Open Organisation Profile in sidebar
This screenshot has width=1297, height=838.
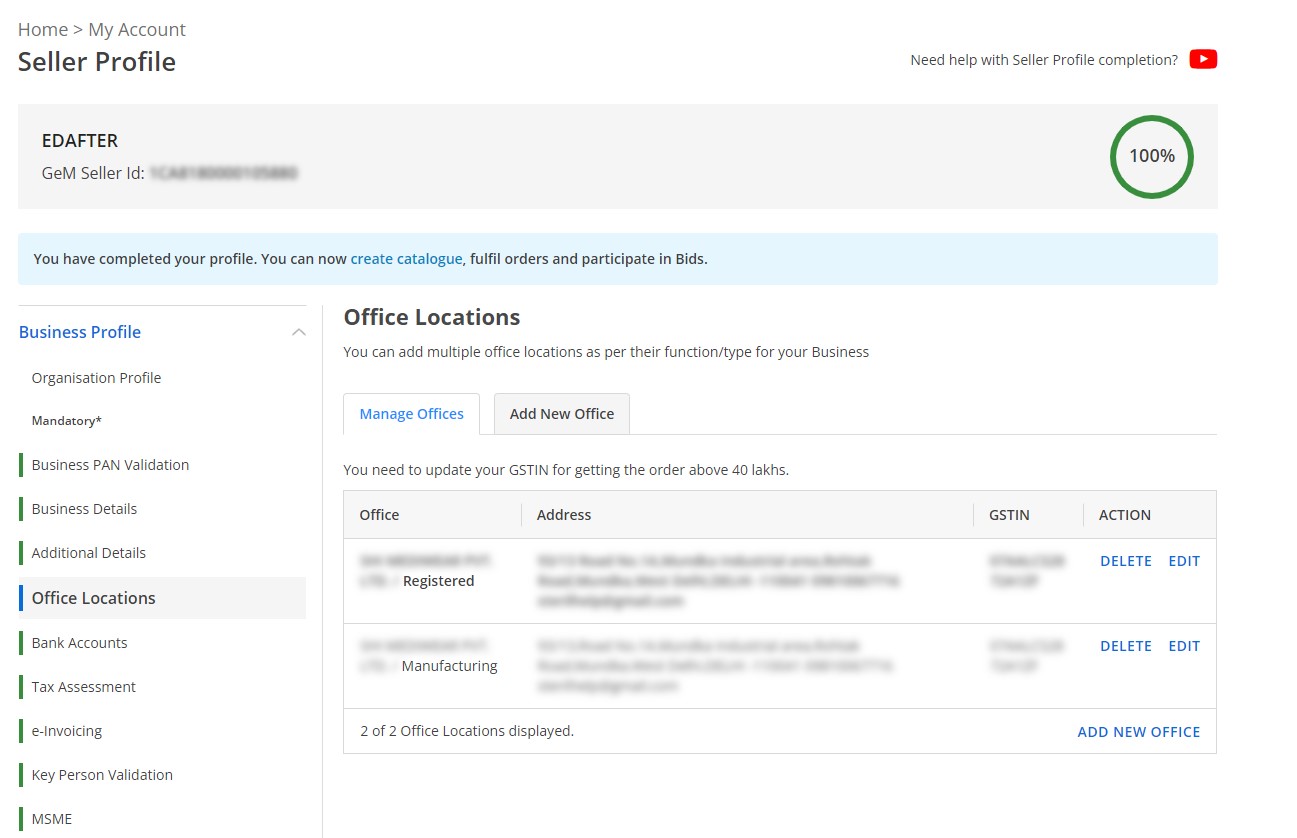(x=96, y=378)
